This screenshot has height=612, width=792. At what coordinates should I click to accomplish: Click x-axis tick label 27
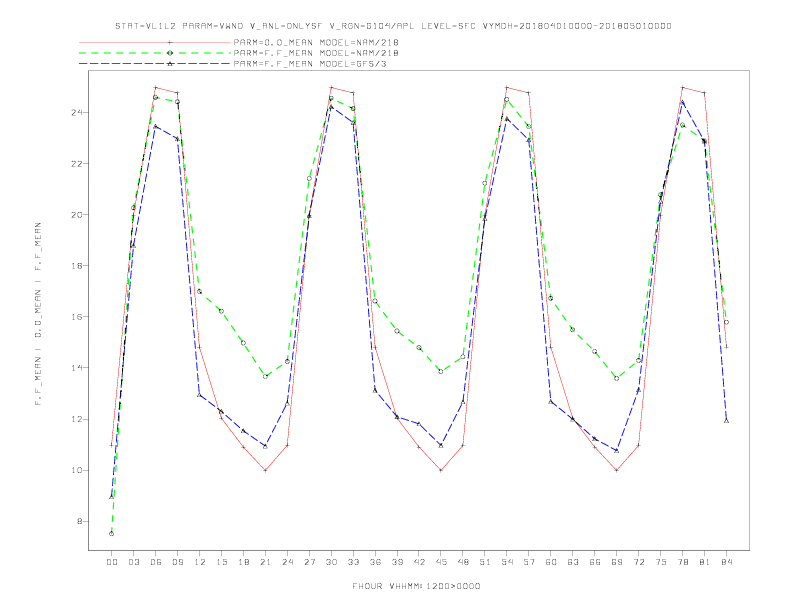pyautogui.click(x=310, y=562)
